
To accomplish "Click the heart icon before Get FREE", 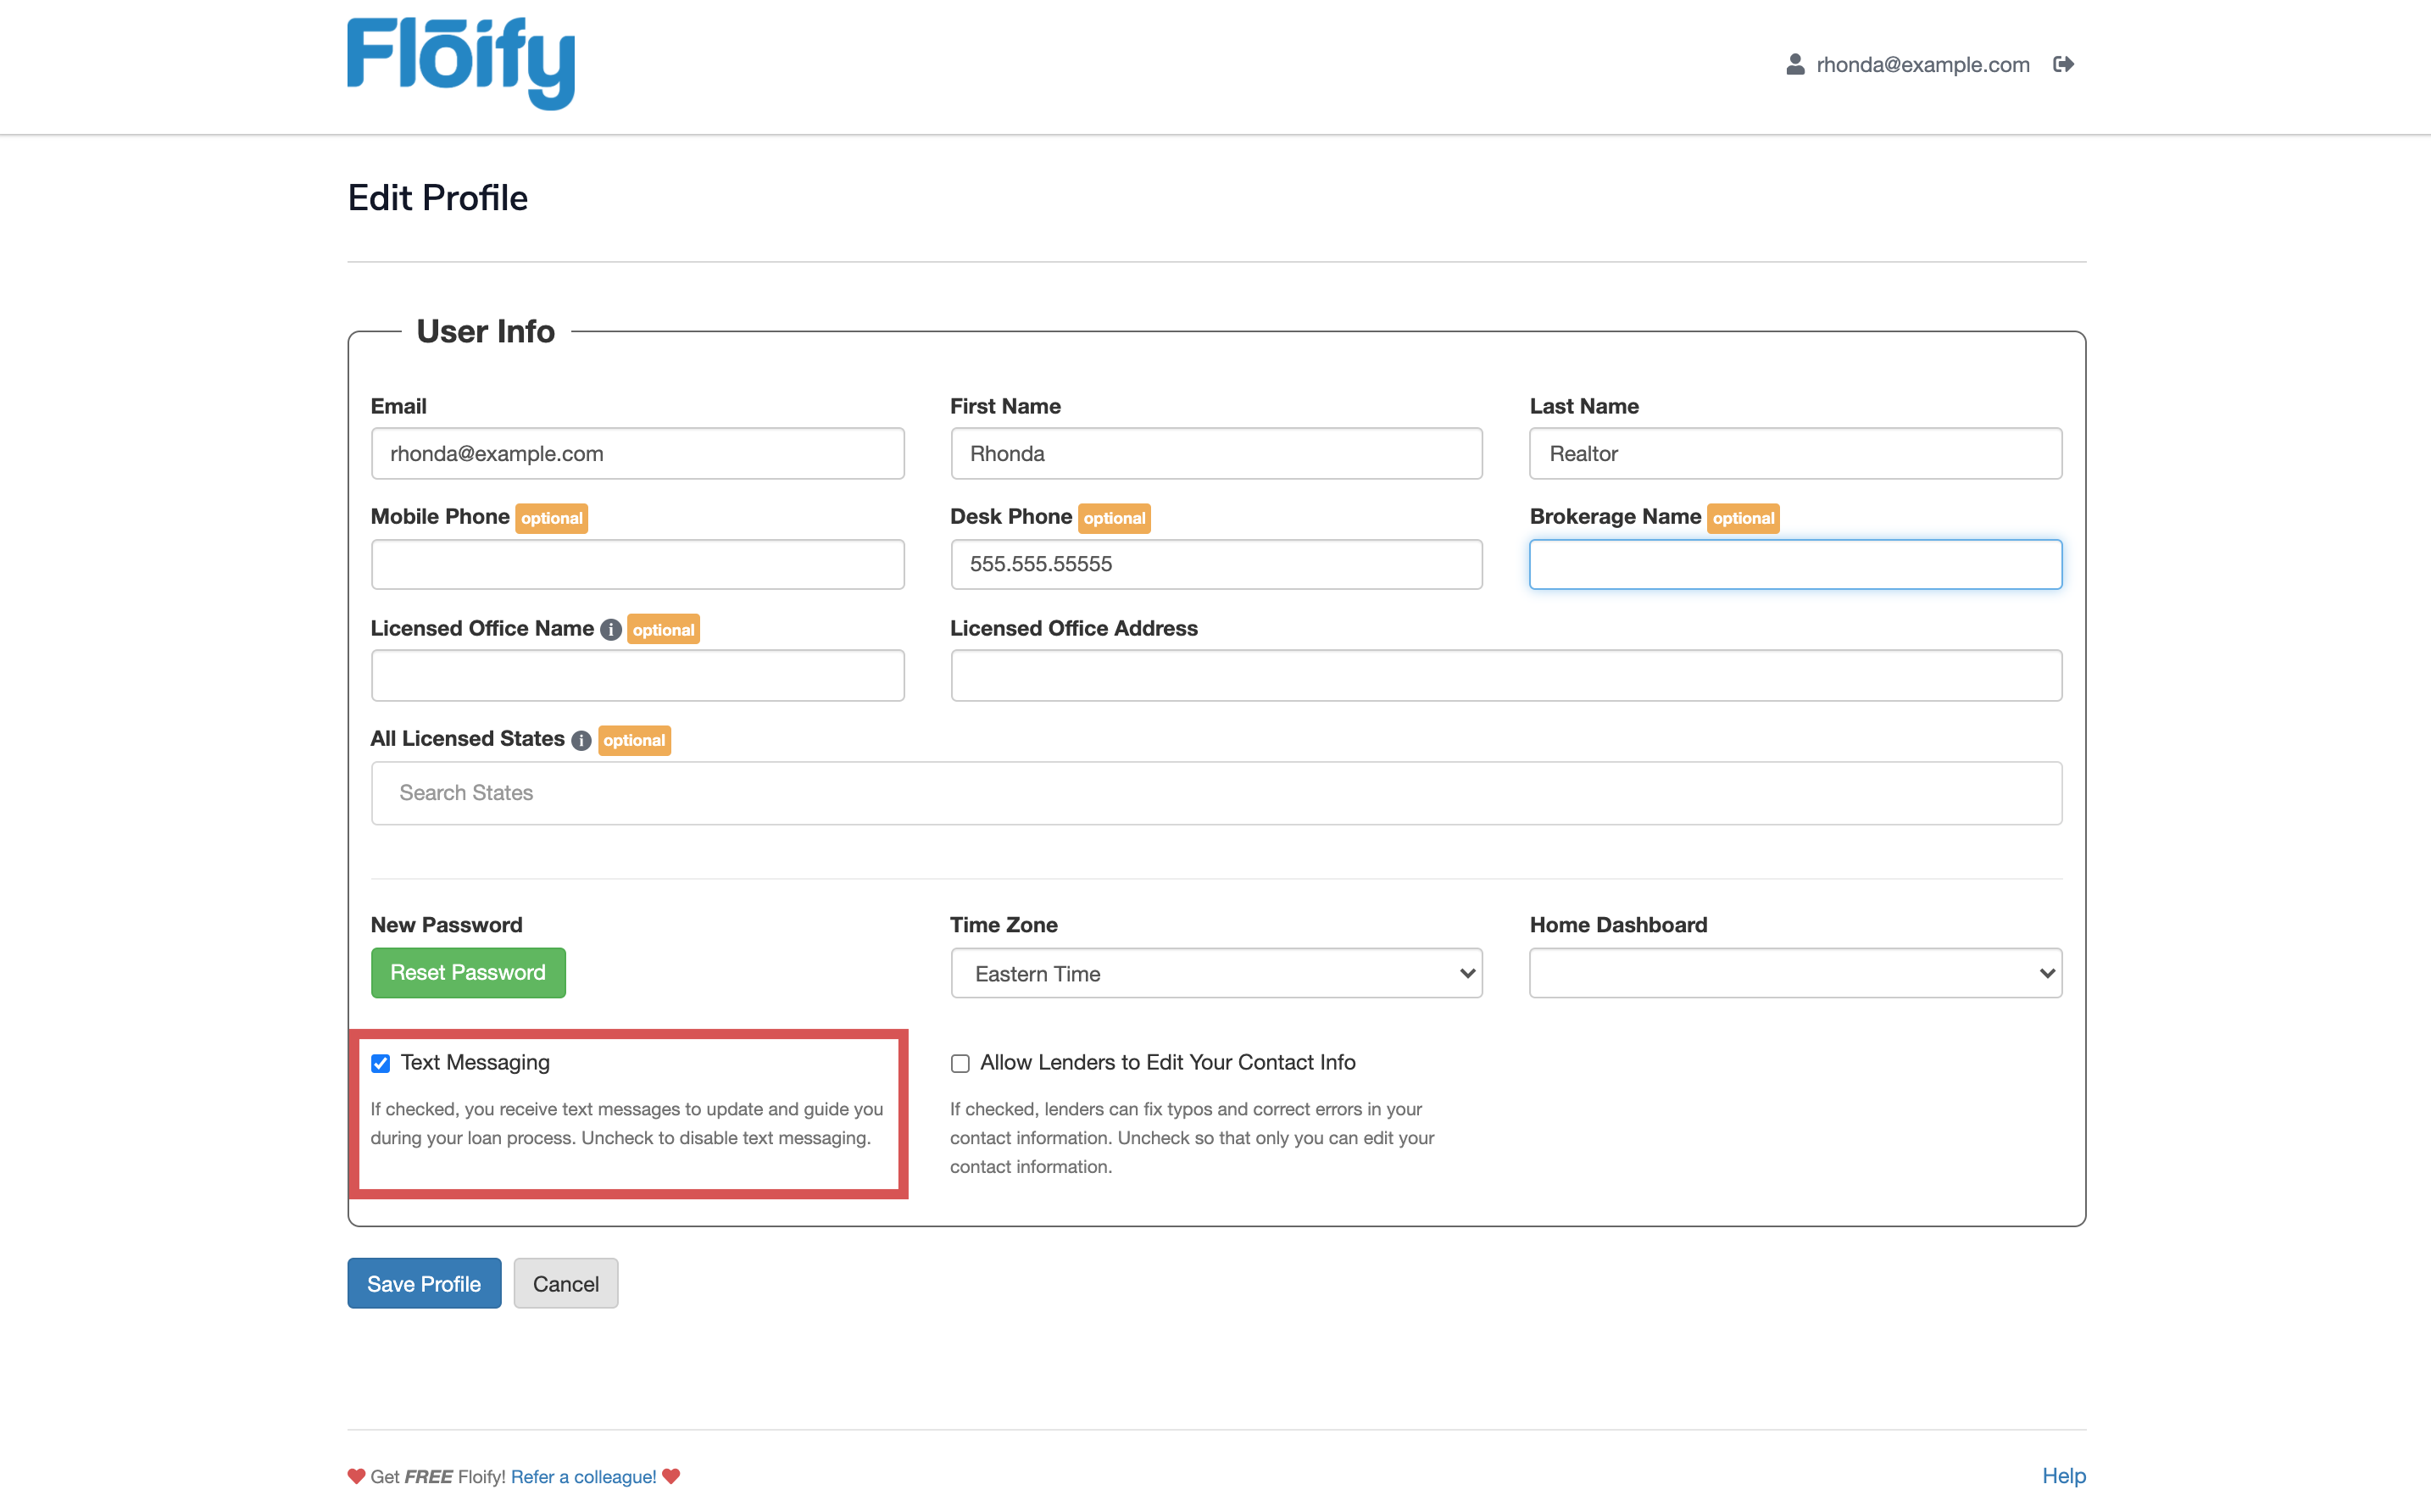I will click(356, 1476).
